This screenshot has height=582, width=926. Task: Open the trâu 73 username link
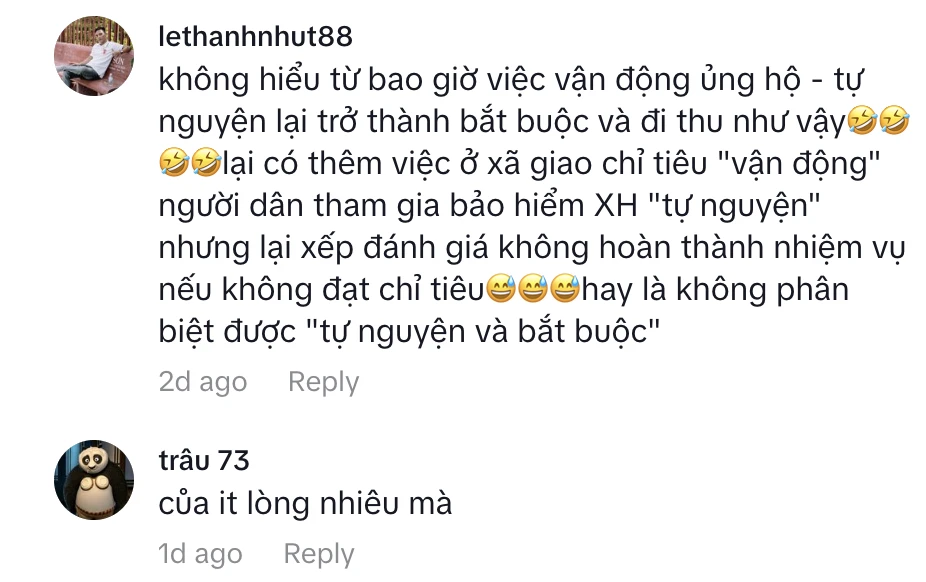tap(204, 460)
